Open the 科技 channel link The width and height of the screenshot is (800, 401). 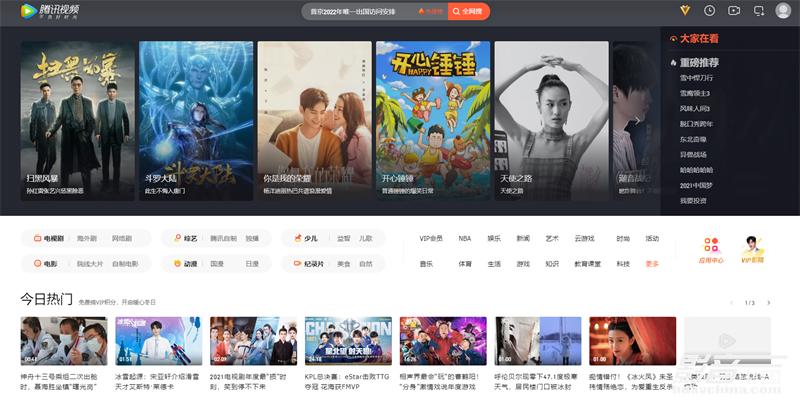(x=623, y=264)
